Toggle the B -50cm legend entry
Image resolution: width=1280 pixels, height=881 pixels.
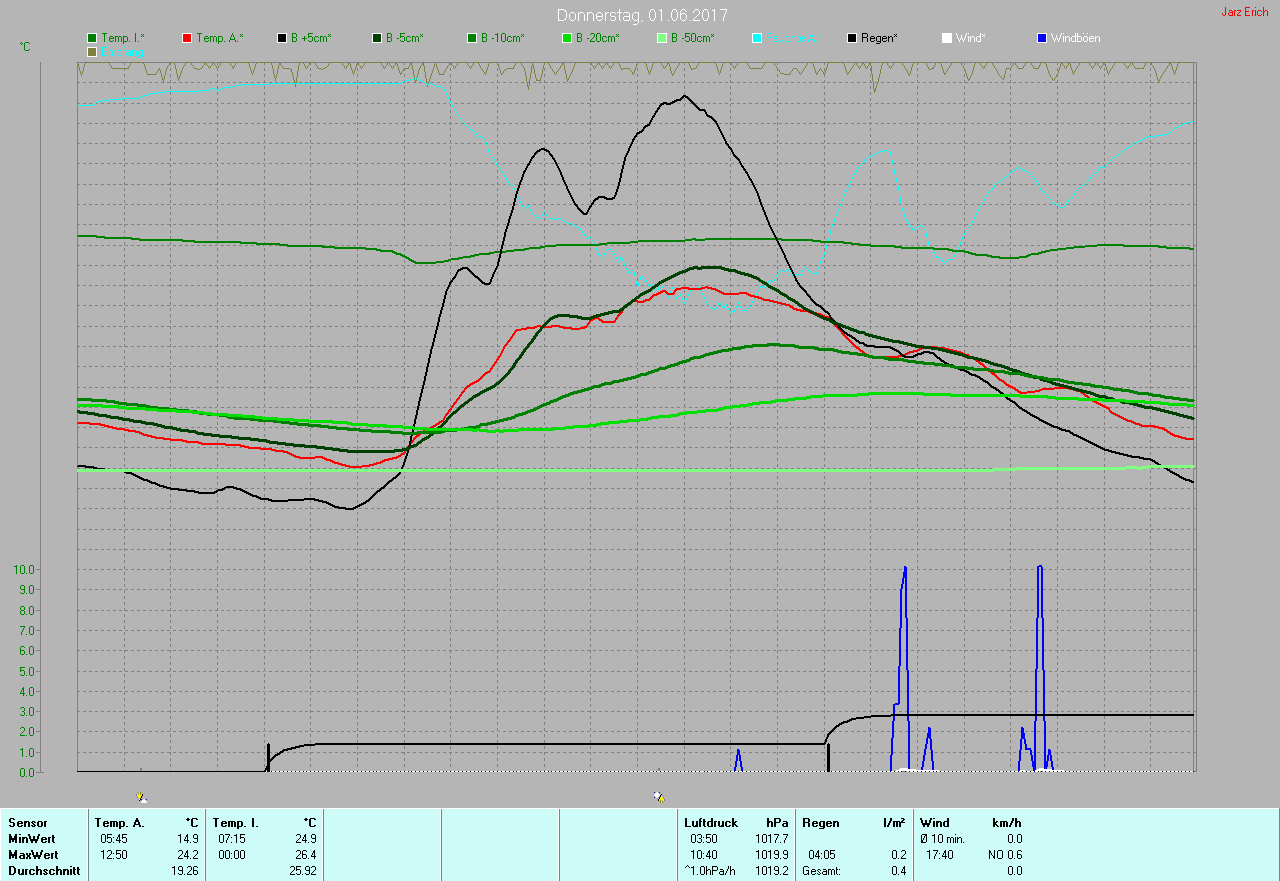(692, 38)
